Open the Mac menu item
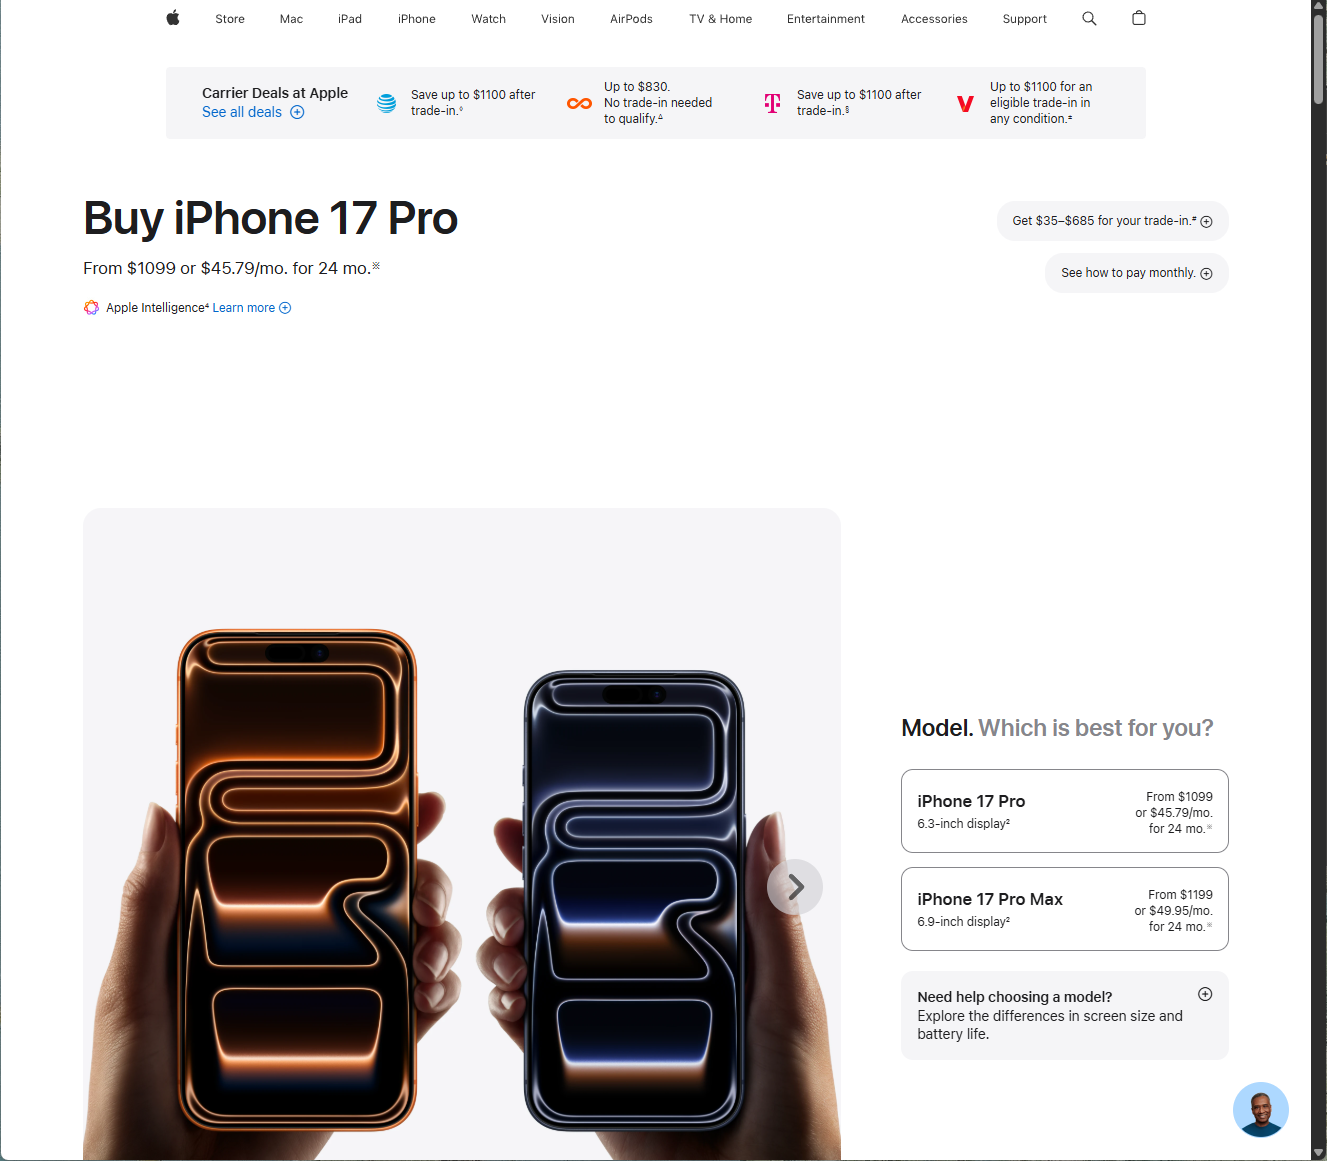The image size is (1327, 1161). point(291,19)
